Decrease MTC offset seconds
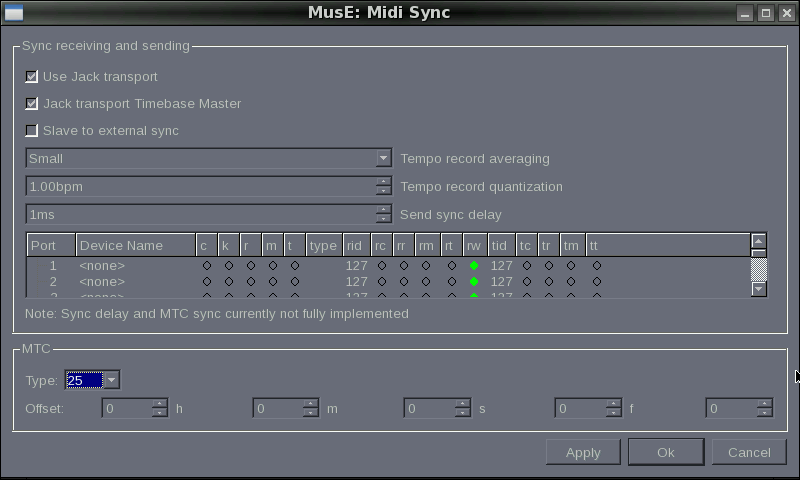This screenshot has width=800, height=480. [462, 413]
